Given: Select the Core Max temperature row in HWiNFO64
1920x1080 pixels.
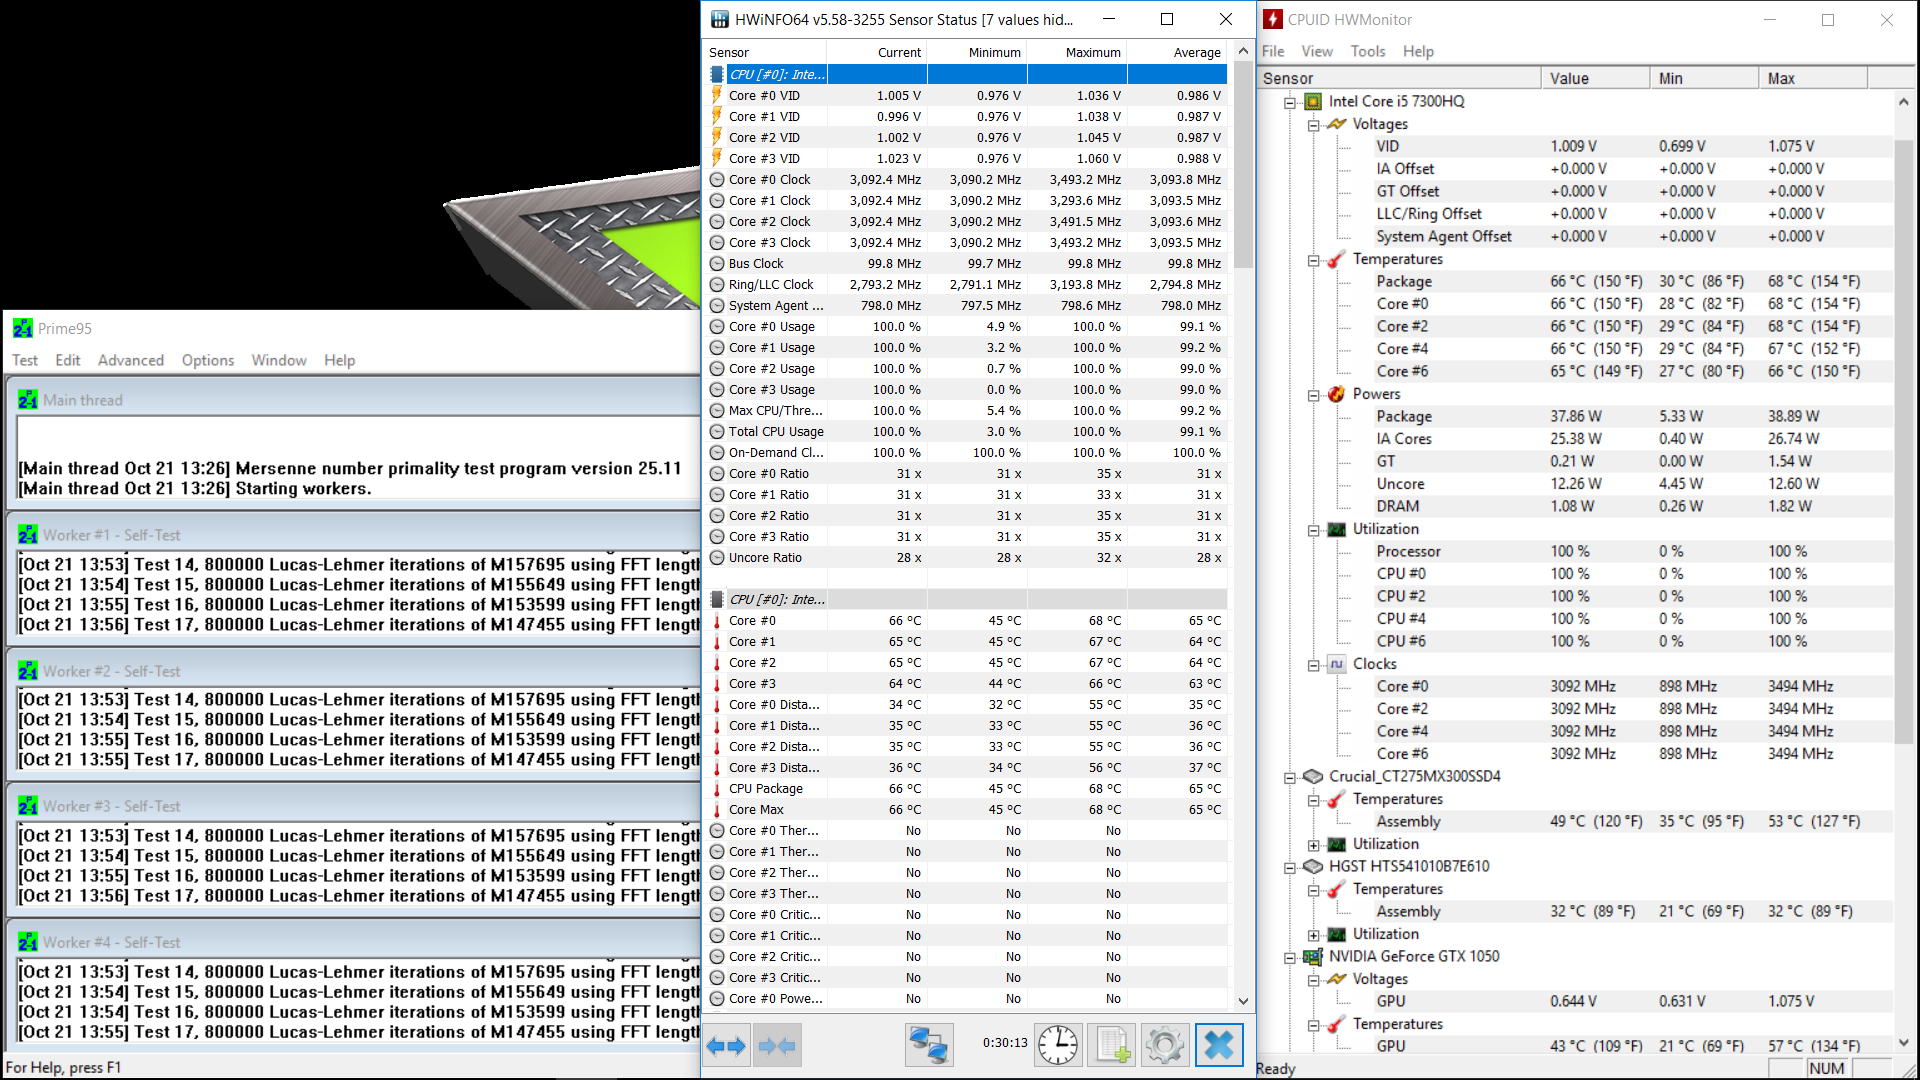Looking at the screenshot, I should coord(967,810).
